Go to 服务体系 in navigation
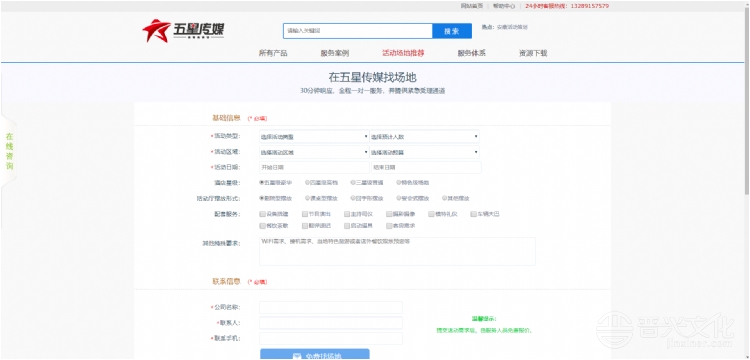 tap(472, 53)
